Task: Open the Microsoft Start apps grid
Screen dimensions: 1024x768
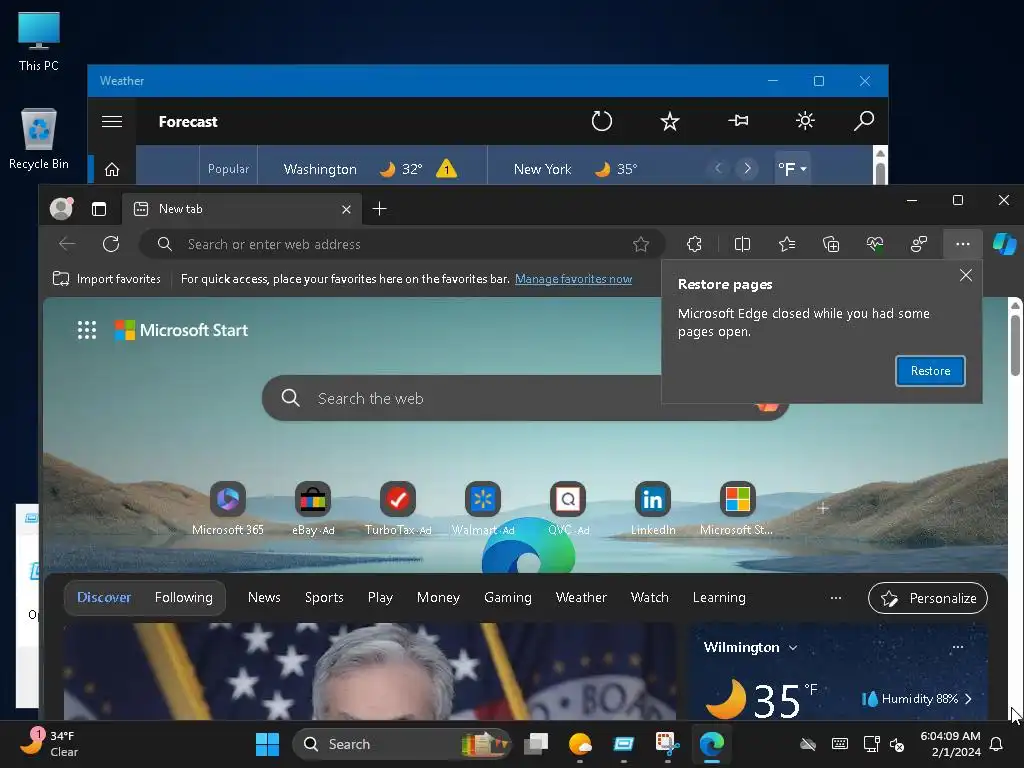Action: tap(87, 330)
